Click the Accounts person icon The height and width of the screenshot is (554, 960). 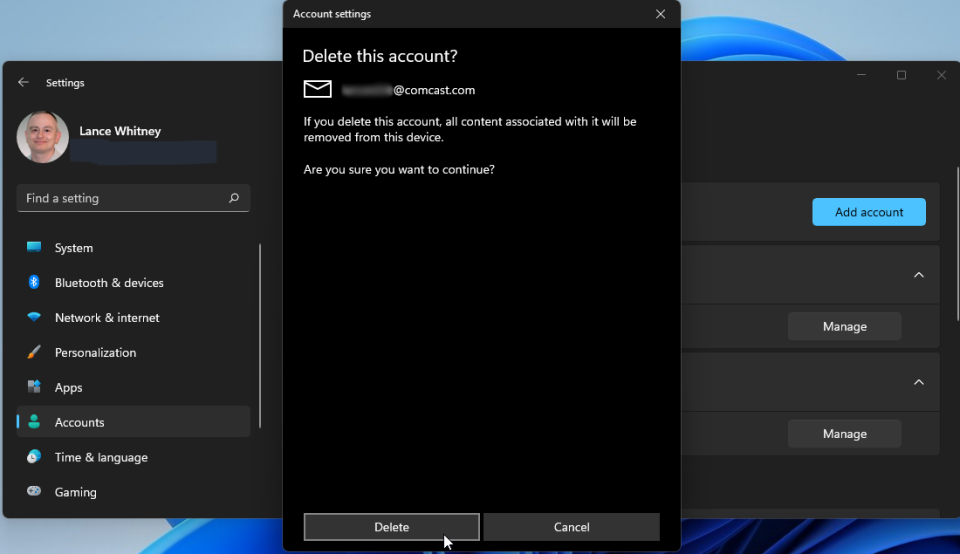click(34, 421)
